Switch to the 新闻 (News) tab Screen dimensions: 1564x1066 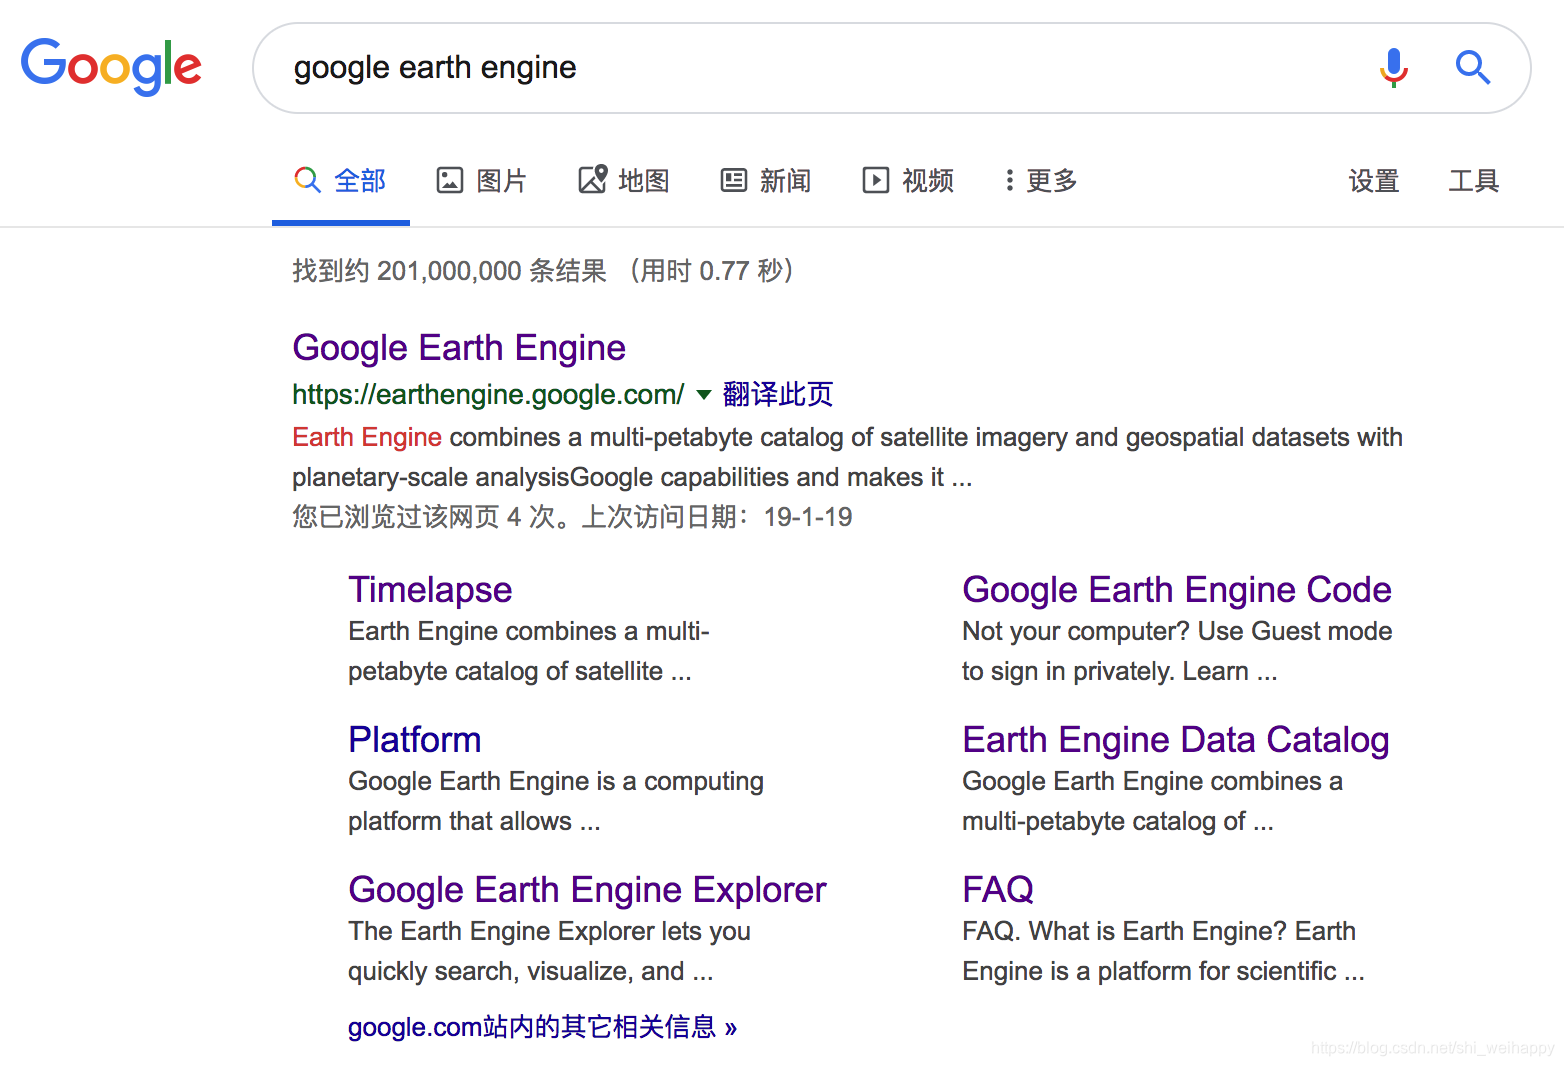pos(766,181)
